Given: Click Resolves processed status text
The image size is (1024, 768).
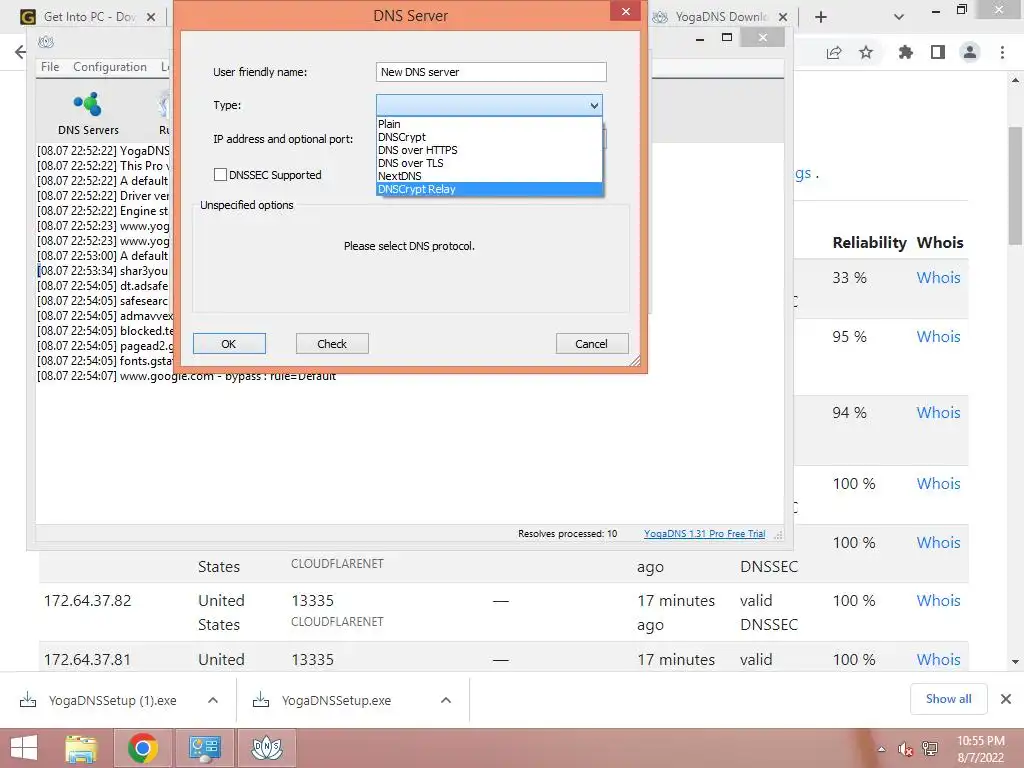Looking at the screenshot, I should click(x=568, y=534).
